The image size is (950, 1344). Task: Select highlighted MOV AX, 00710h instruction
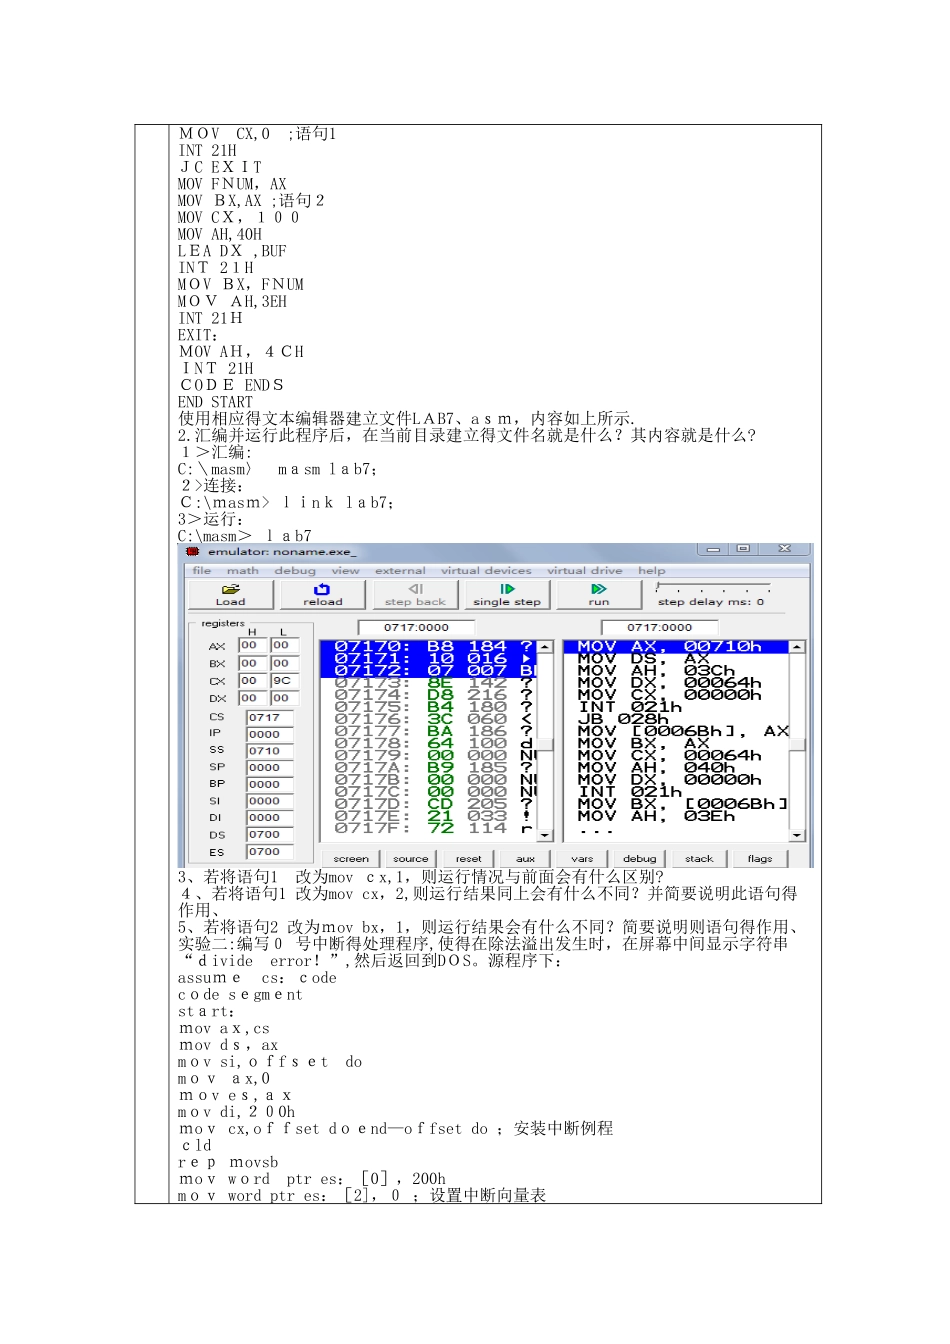(677, 647)
